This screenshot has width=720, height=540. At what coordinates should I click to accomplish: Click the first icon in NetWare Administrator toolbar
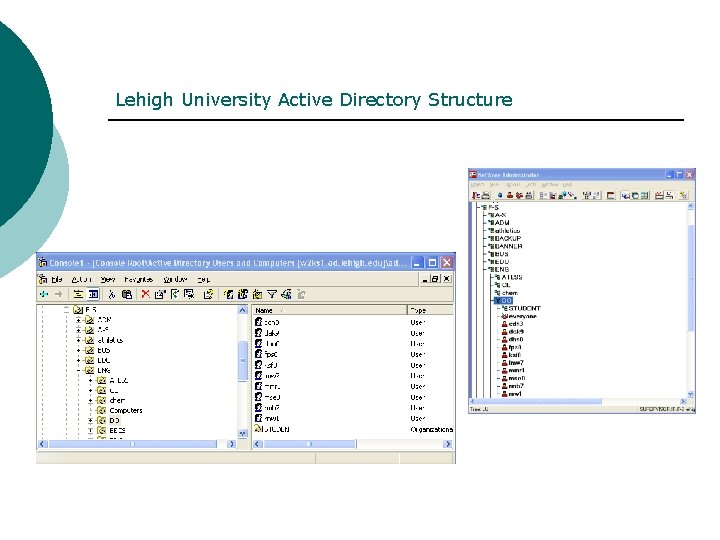[x=476, y=196]
